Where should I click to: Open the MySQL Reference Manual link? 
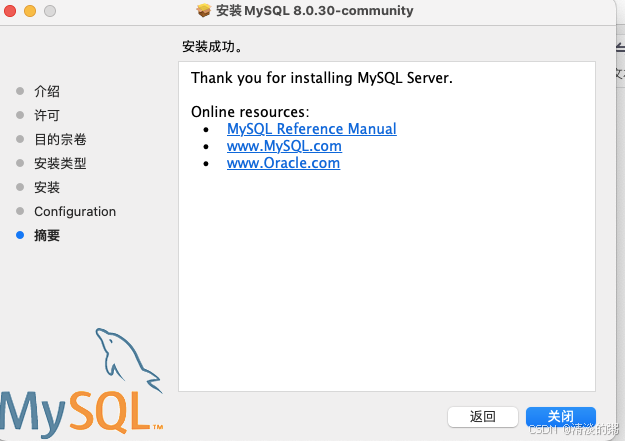click(x=312, y=129)
